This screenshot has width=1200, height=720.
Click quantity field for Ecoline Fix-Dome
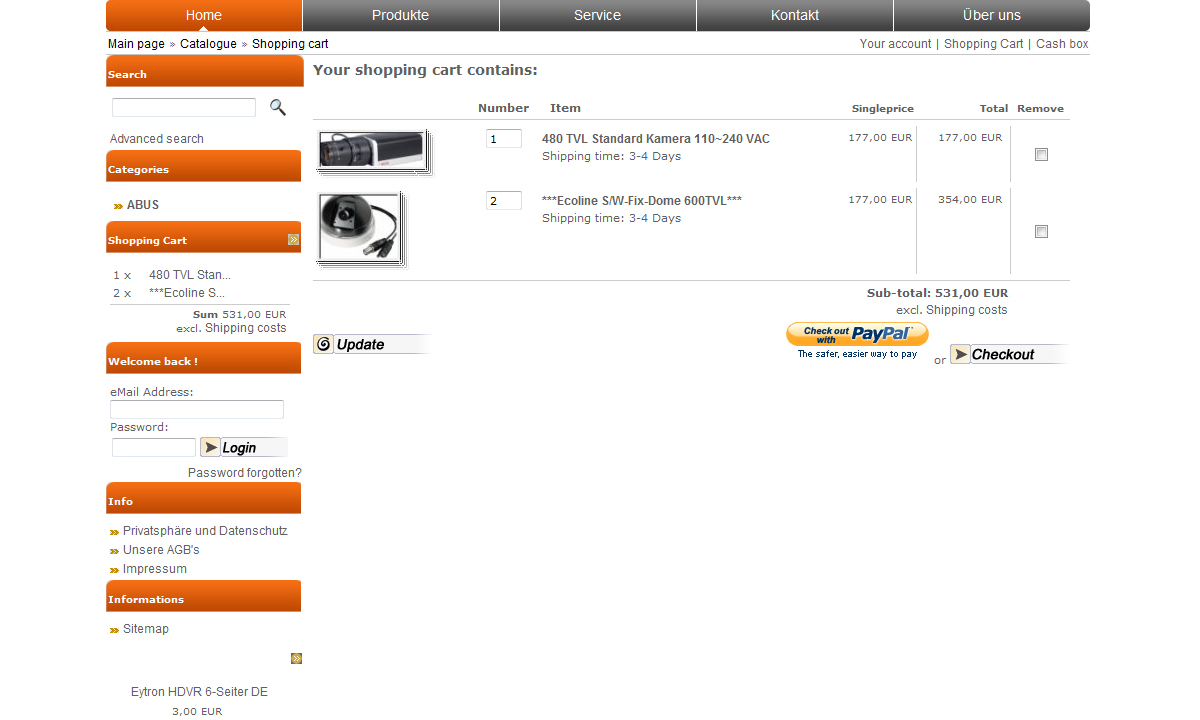503,201
